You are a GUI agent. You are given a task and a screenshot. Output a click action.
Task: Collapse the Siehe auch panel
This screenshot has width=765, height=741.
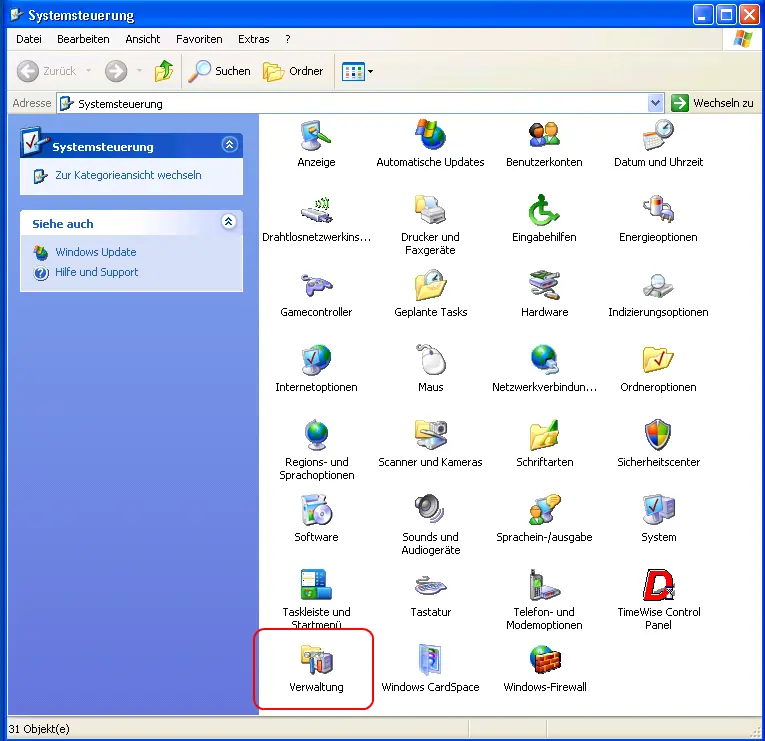click(228, 221)
